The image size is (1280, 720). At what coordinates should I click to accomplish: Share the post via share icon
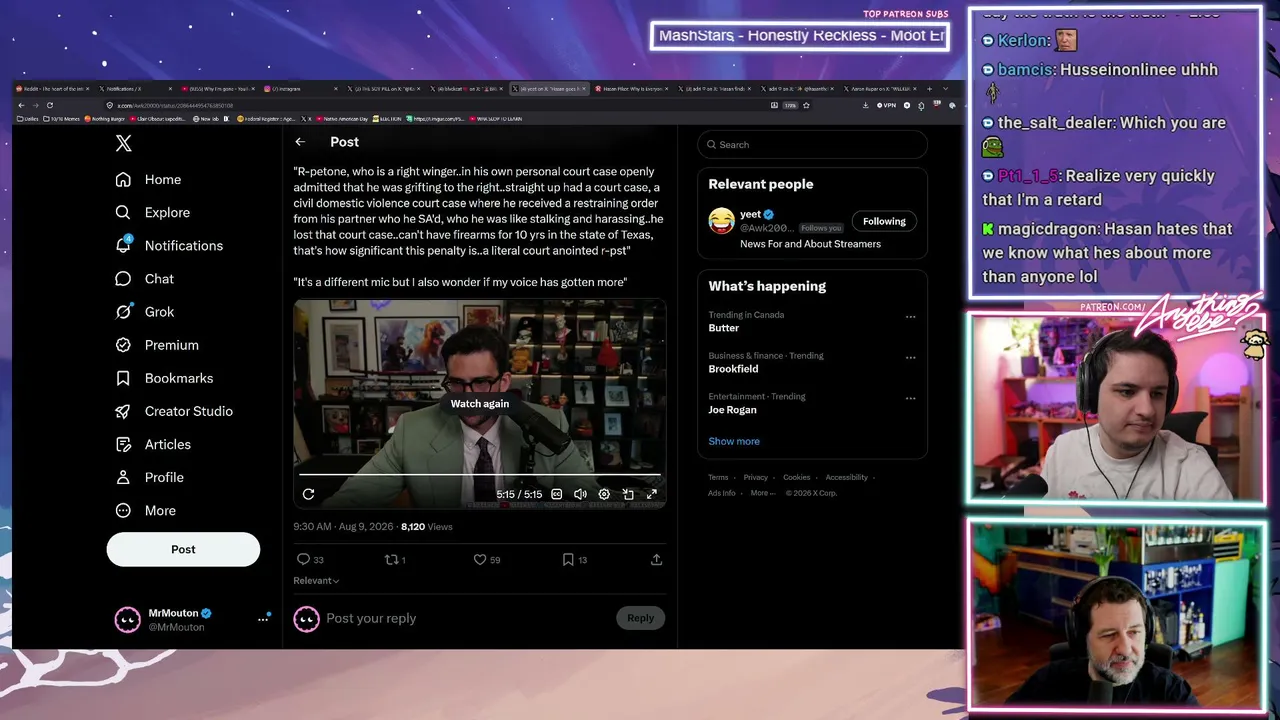656,560
